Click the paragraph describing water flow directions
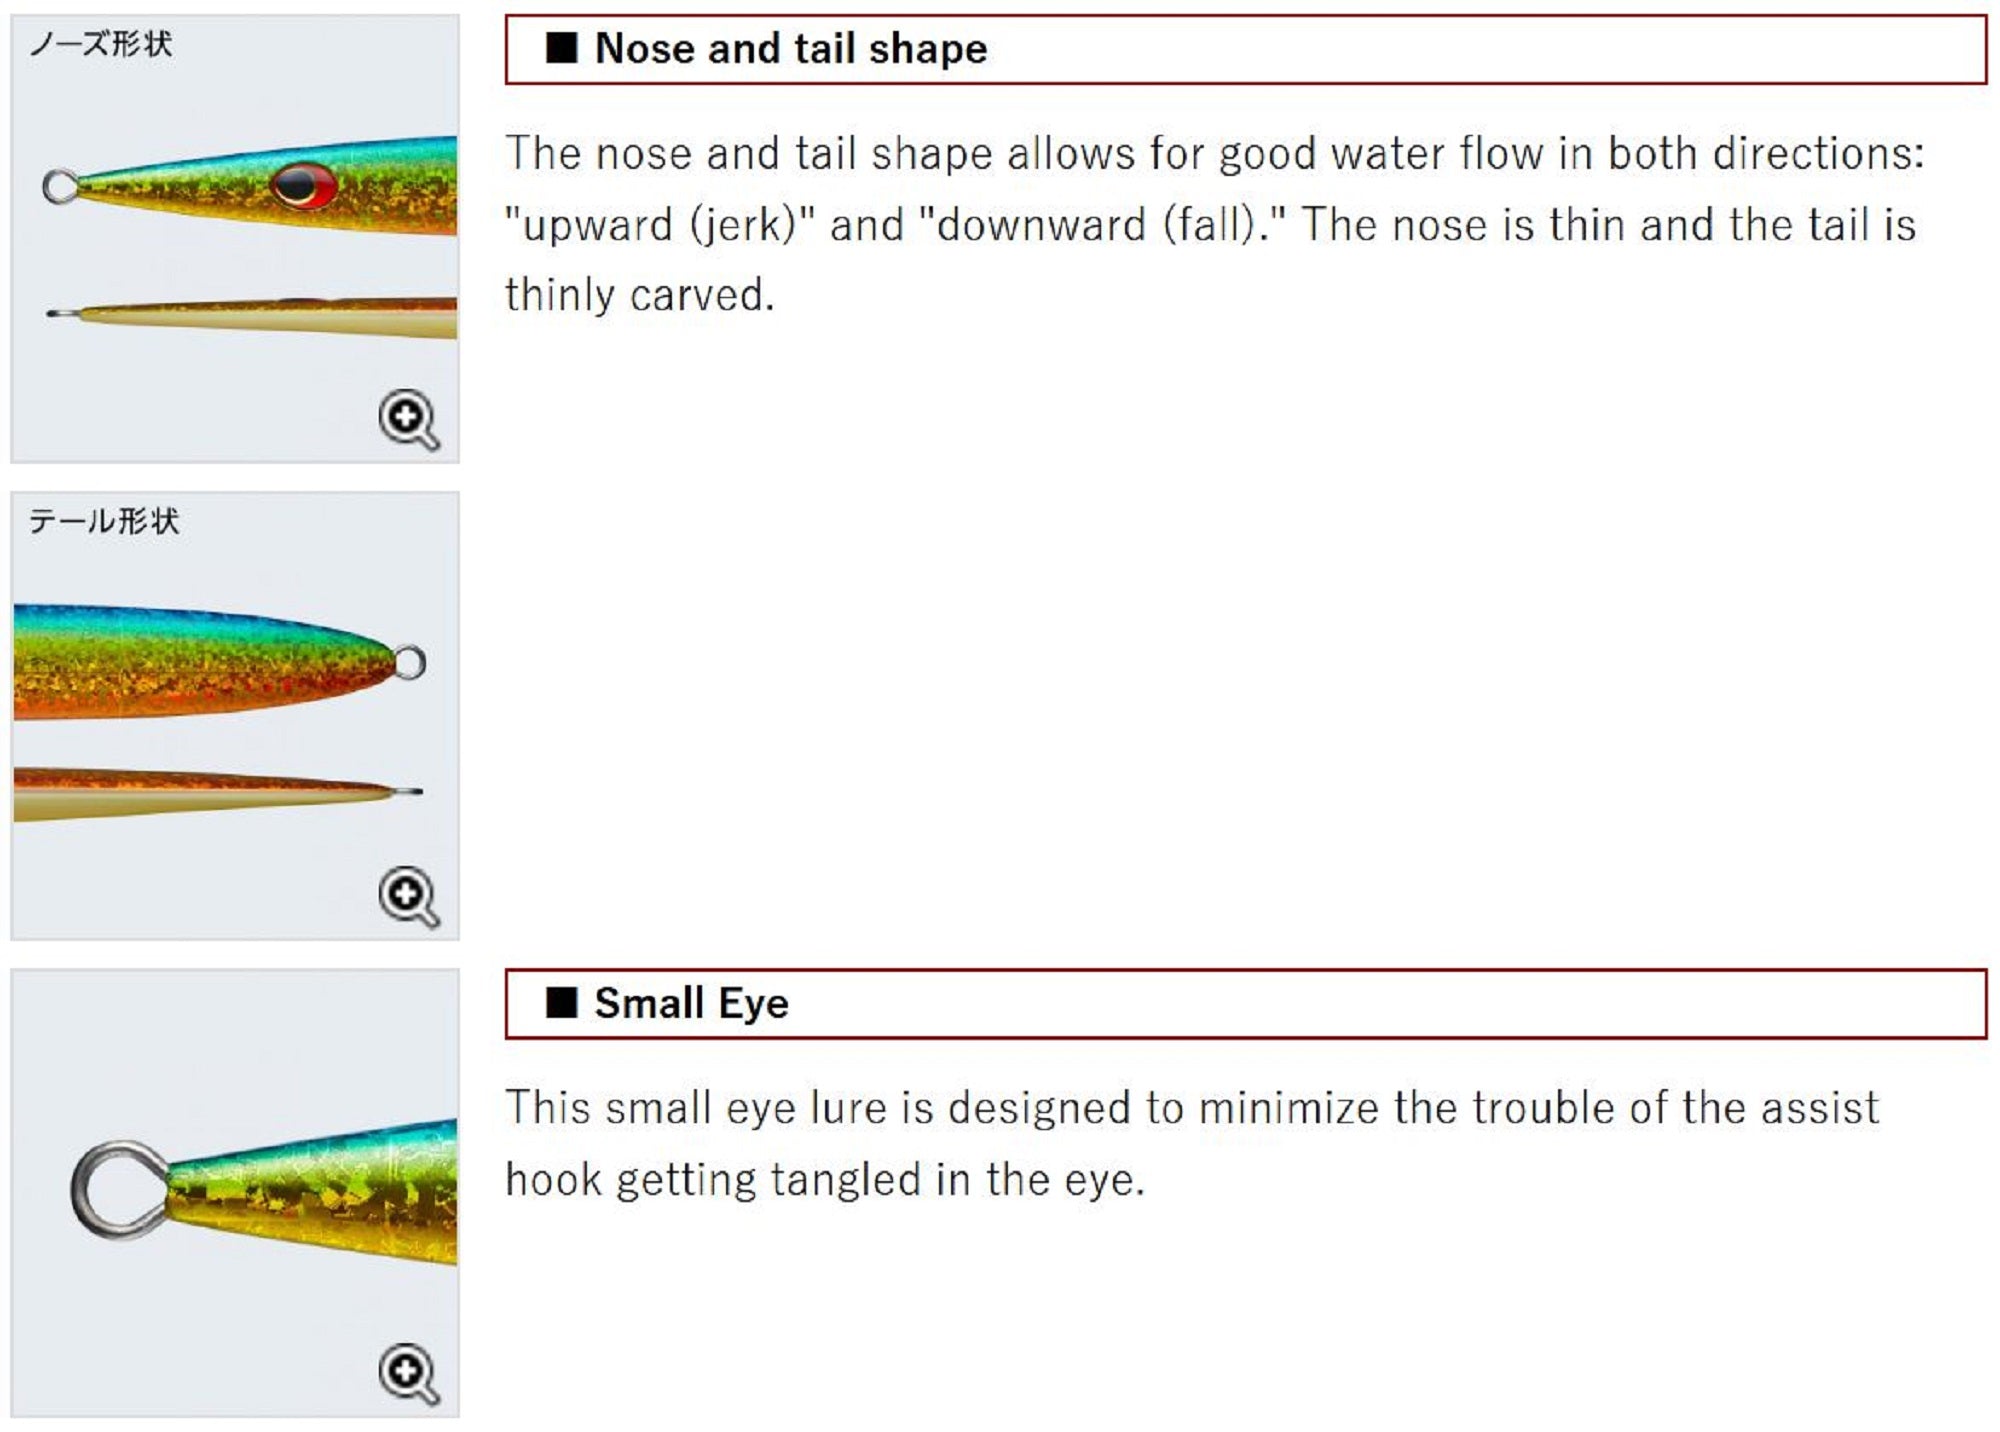This screenshot has height=1432, width=2000. 1212,224
